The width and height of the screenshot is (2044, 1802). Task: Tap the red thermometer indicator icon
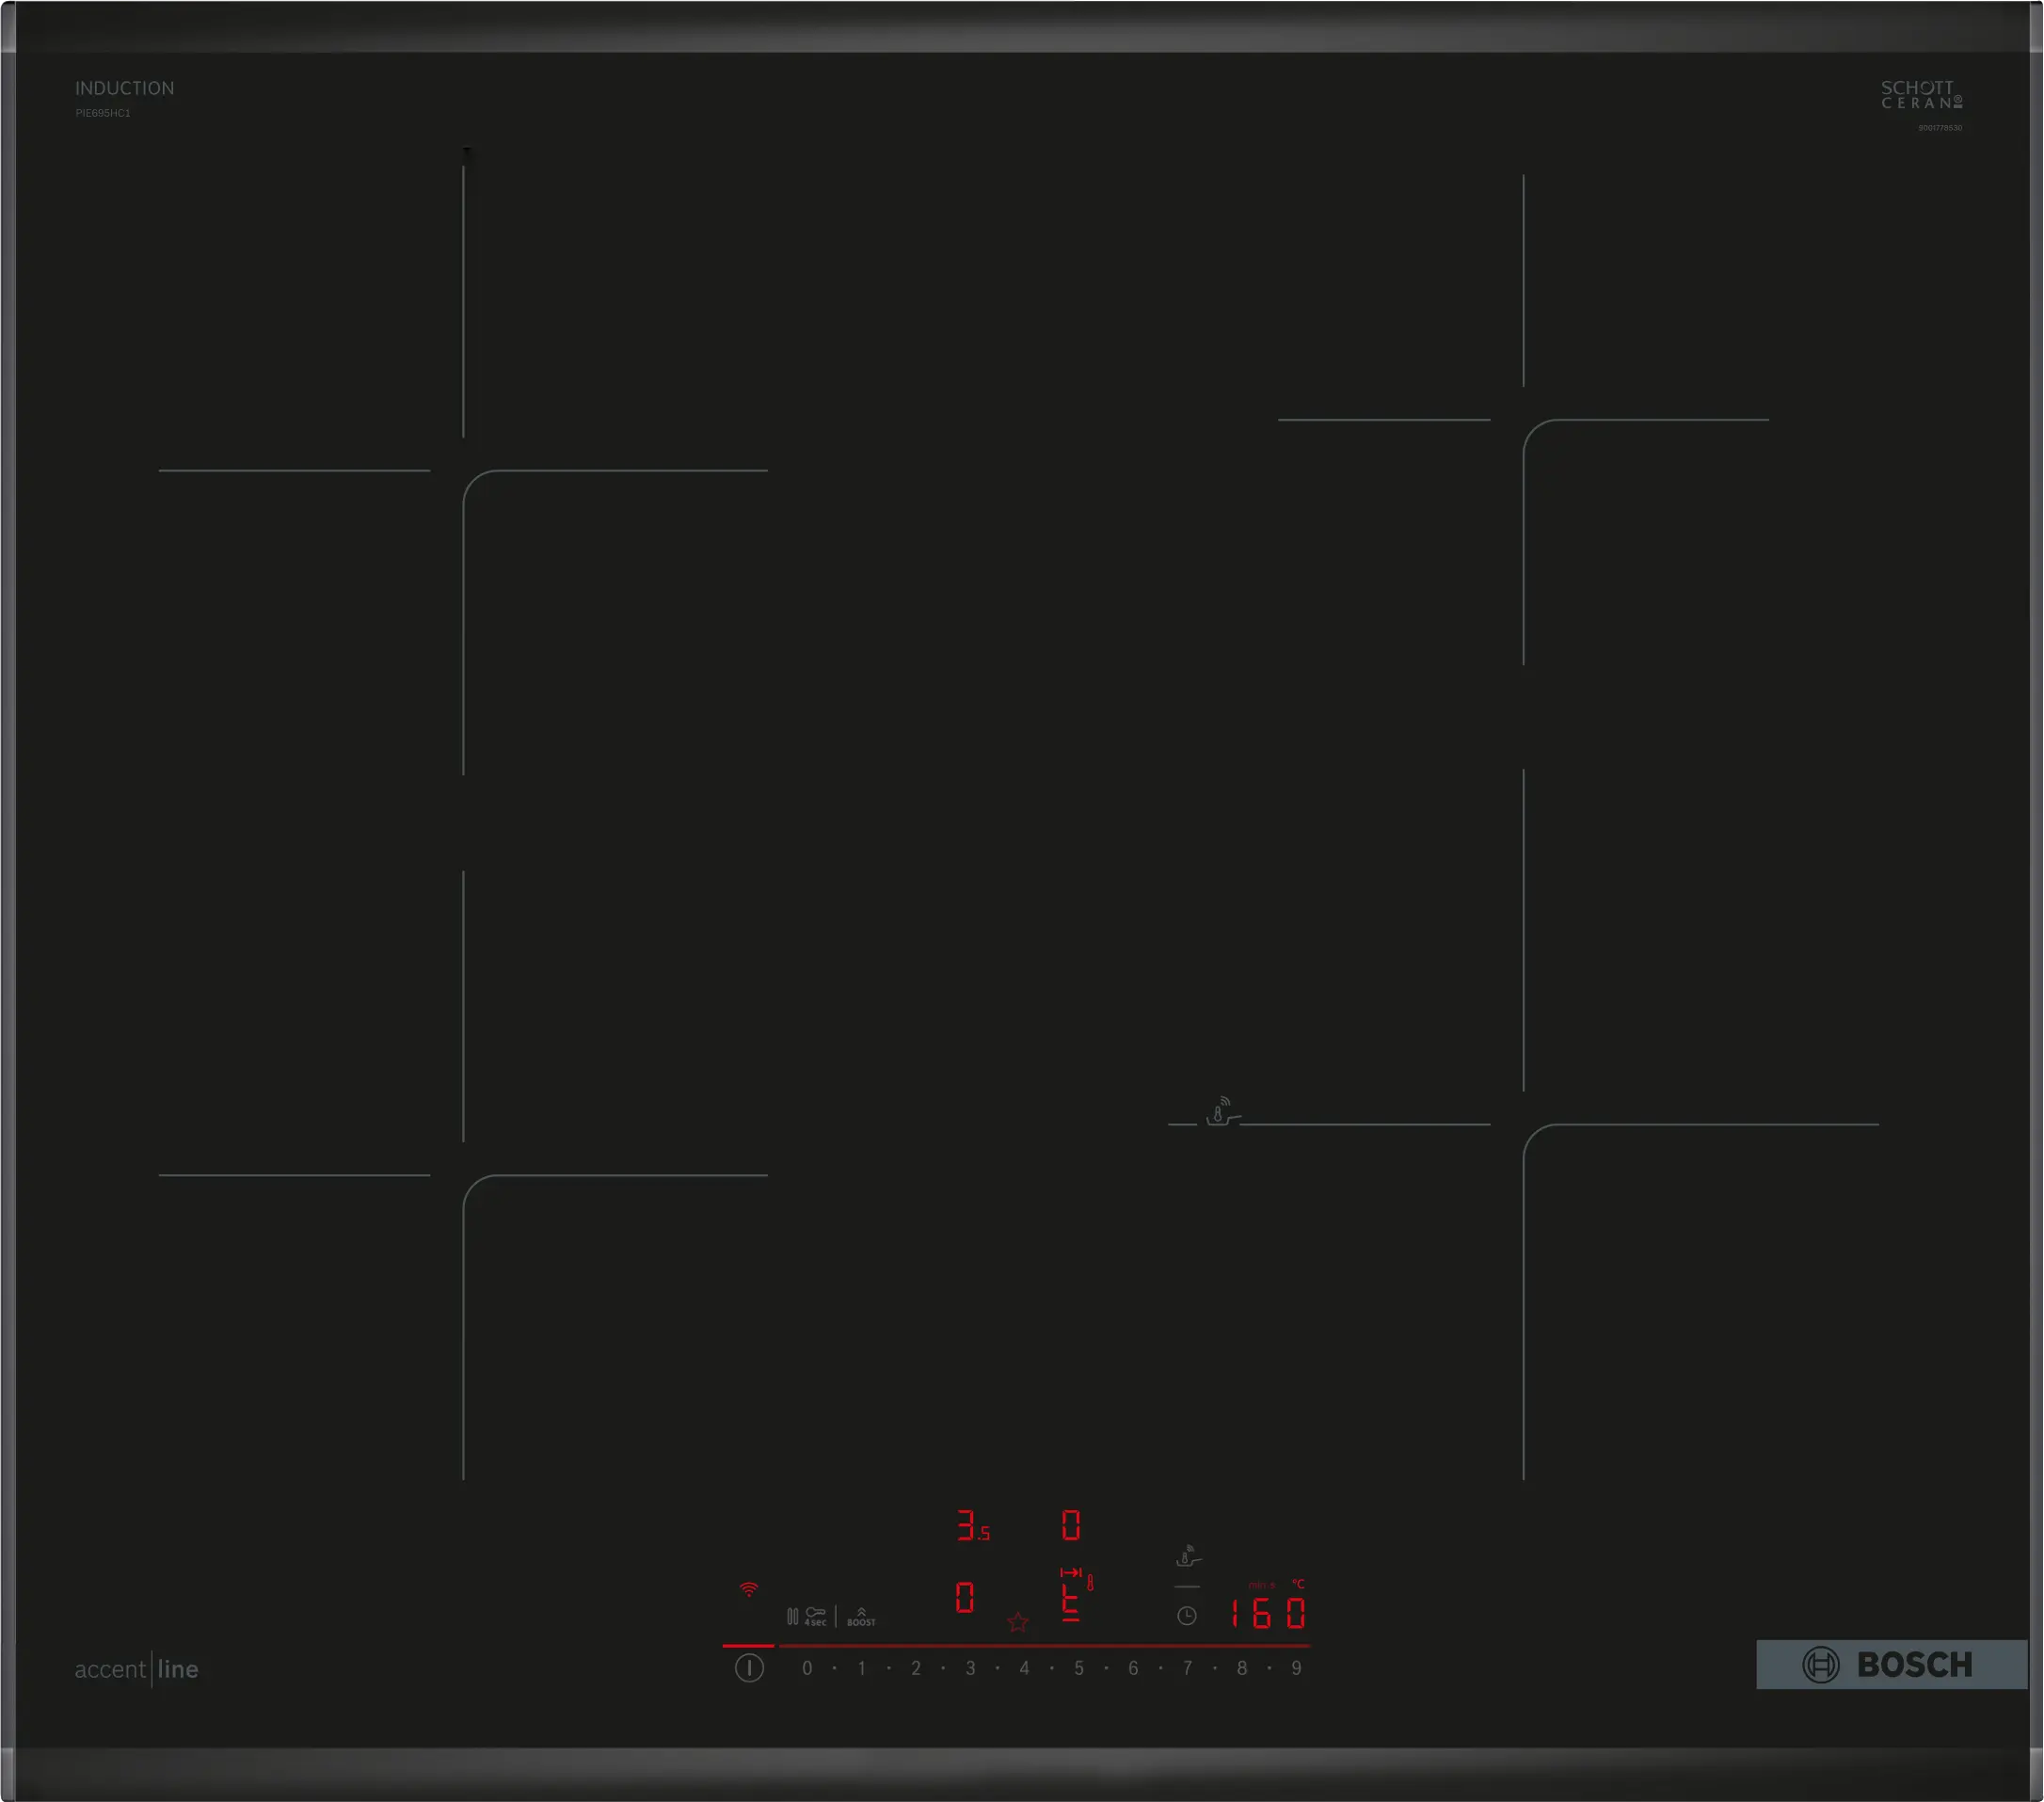1090,1583
